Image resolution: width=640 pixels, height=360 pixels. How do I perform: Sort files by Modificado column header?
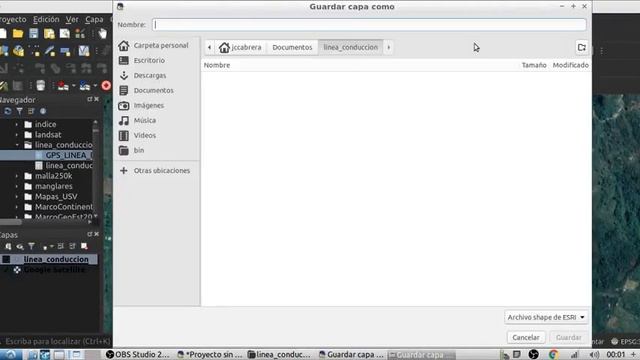[571, 65]
